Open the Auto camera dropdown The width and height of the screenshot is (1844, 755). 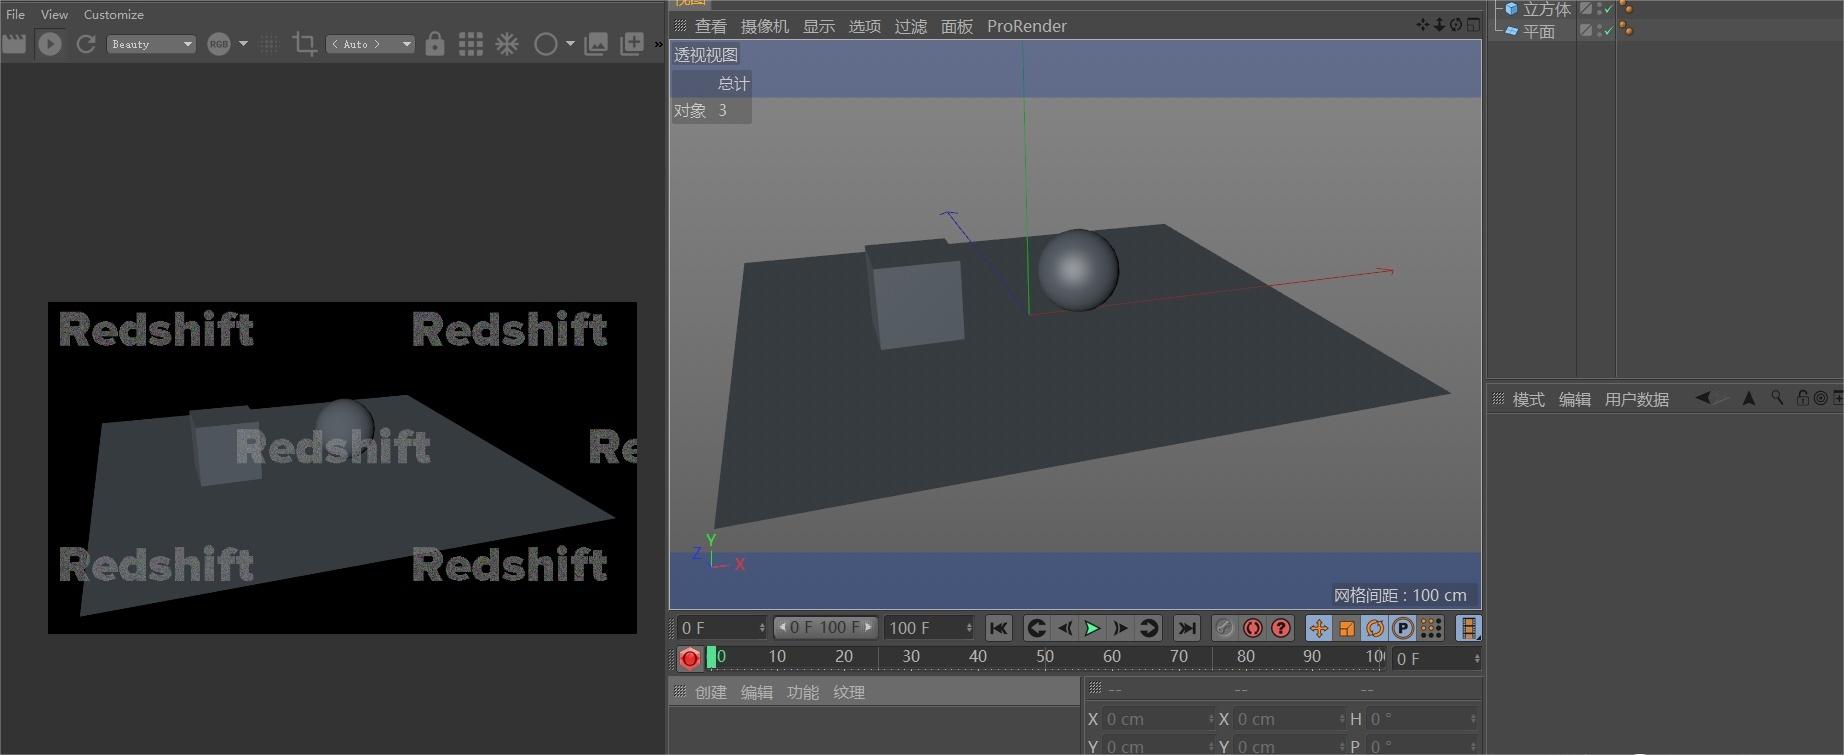pos(370,44)
